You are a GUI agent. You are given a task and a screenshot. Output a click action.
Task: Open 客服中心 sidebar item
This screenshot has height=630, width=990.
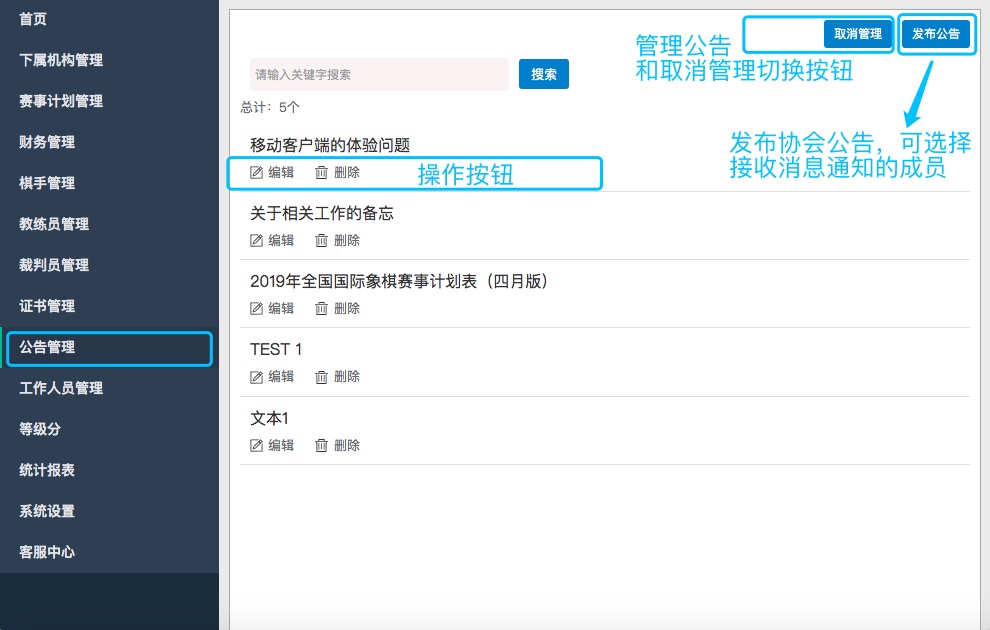(x=47, y=552)
